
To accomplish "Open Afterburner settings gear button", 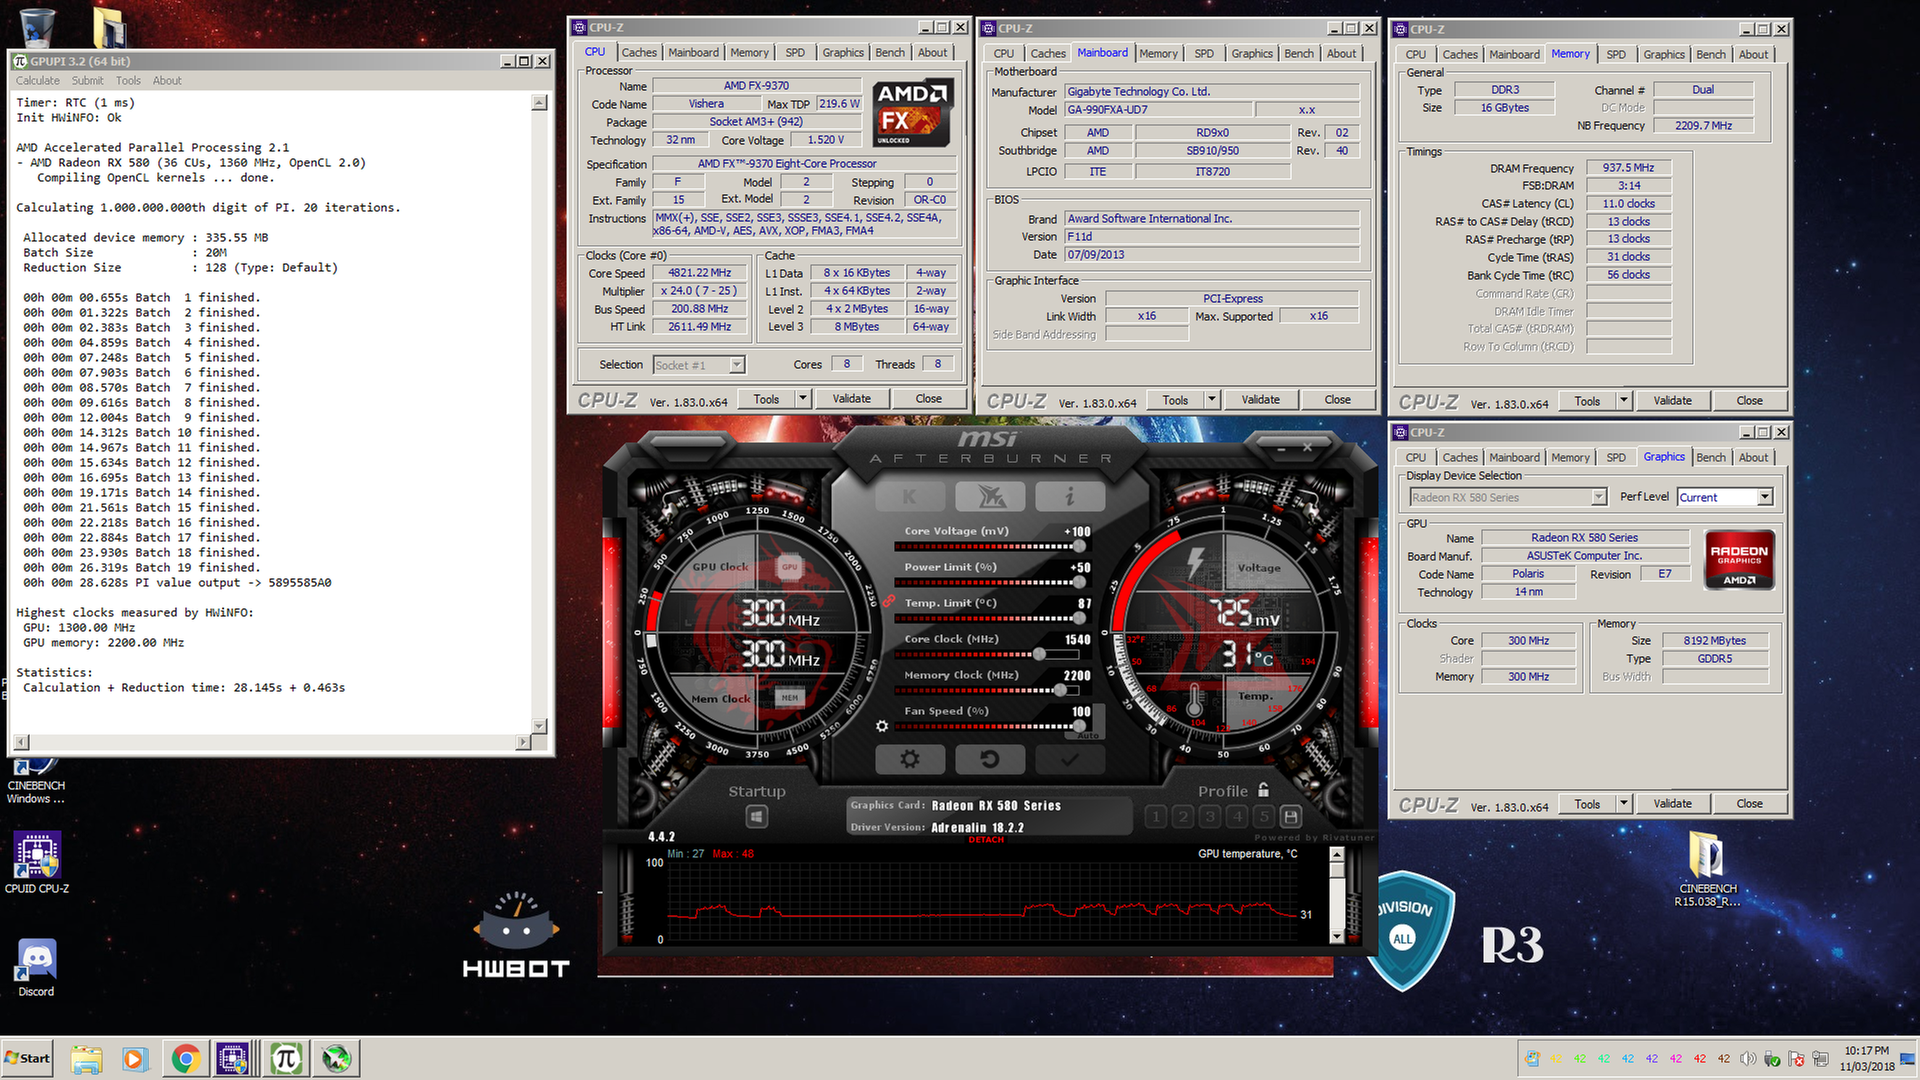I will [909, 759].
